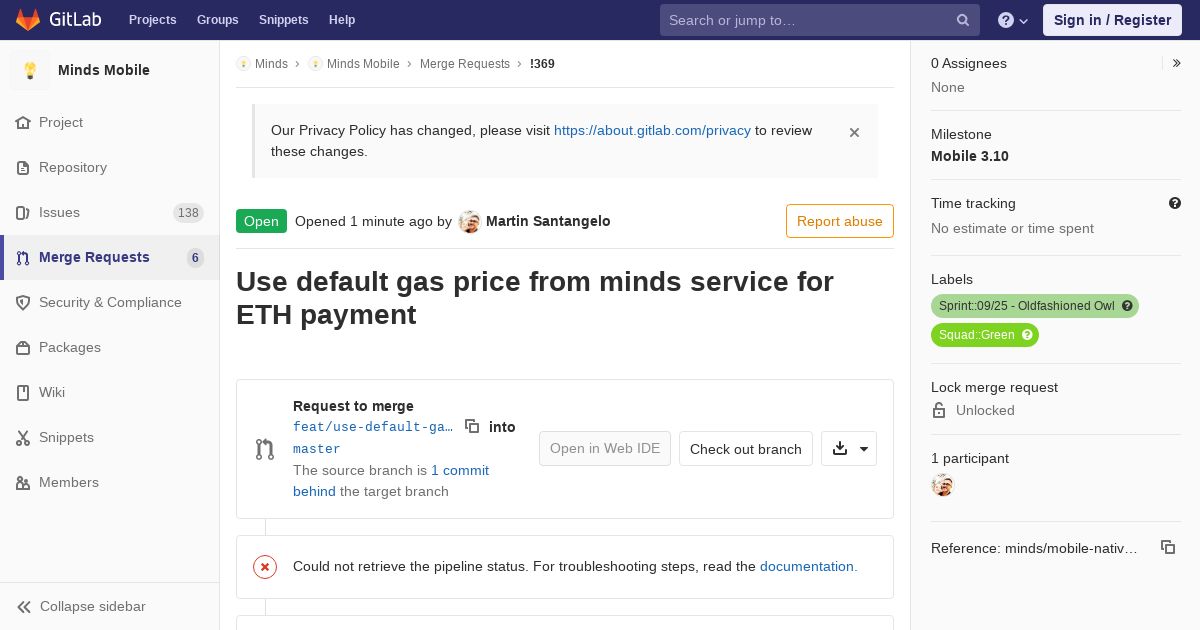Click the Mobile 3.10 milestone link
The height and width of the screenshot is (630, 1200).
point(970,156)
